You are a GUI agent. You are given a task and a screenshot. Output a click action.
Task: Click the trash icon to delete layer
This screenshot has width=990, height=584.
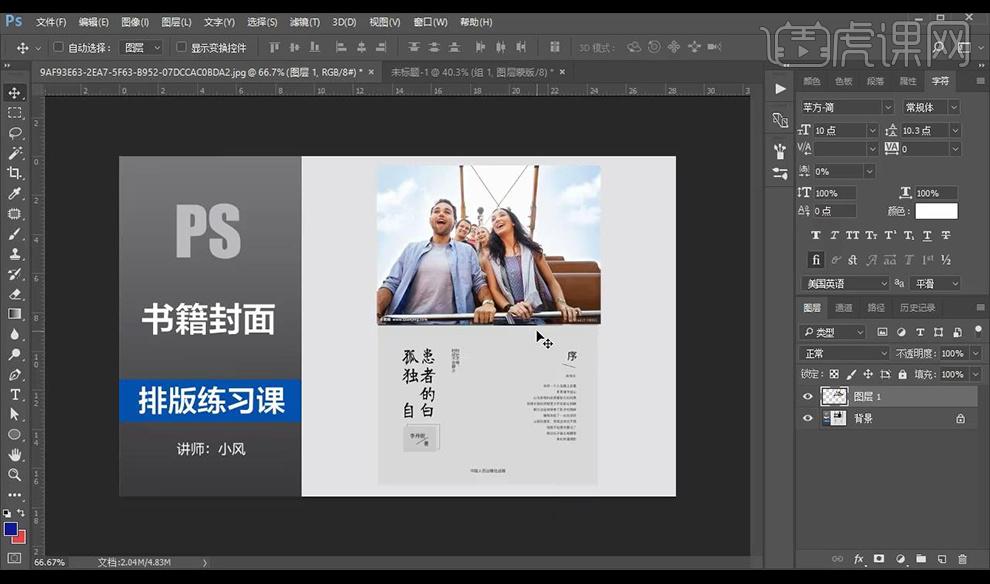coord(962,559)
